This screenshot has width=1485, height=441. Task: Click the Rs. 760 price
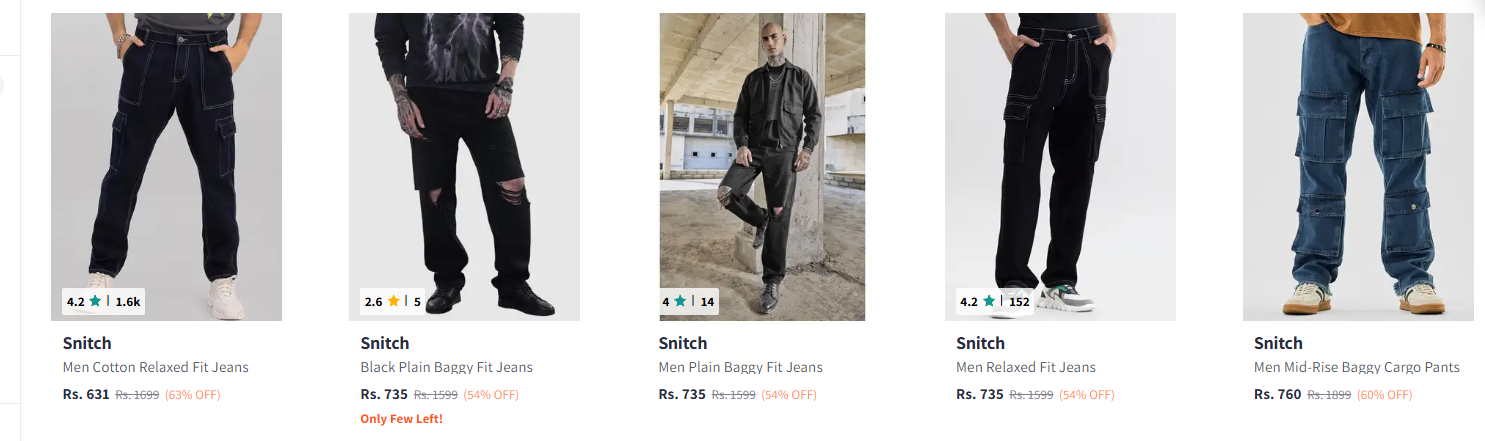coord(1278,394)
